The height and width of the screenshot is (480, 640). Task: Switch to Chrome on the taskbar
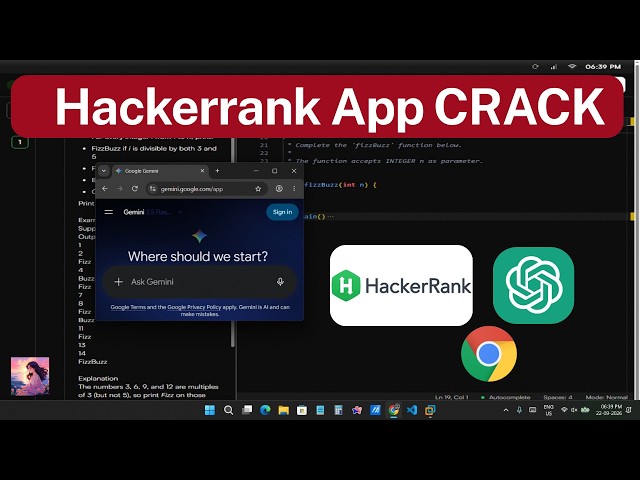(x=393, y=410)
